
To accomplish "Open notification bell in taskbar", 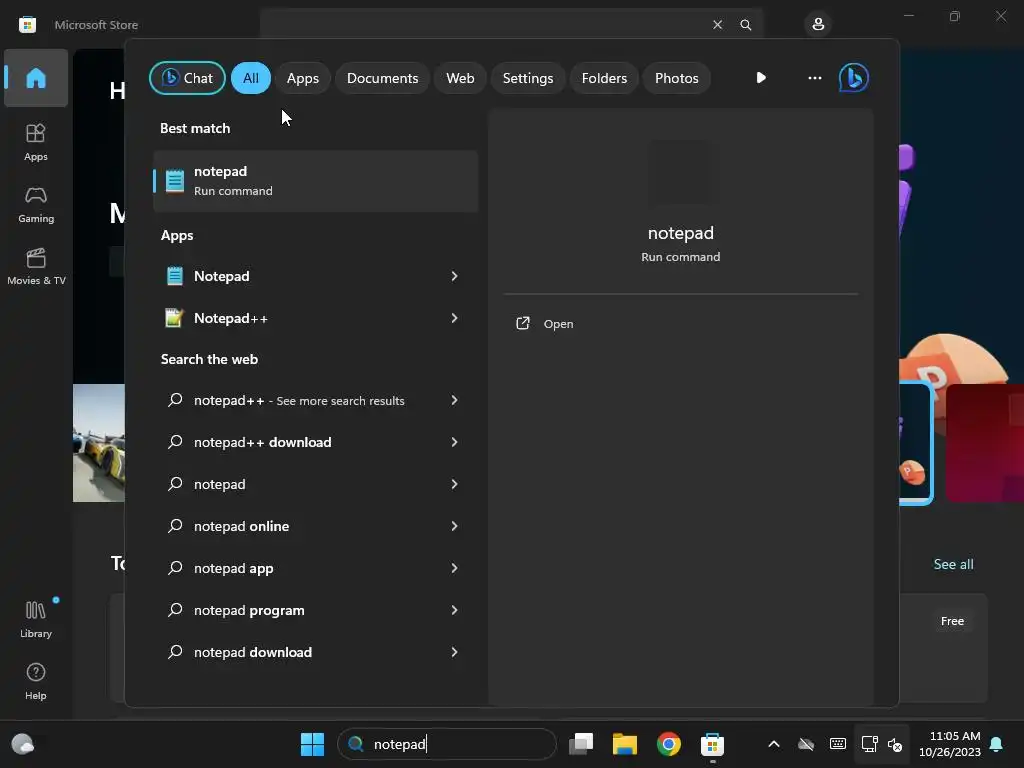I will [x=997, y=744].
